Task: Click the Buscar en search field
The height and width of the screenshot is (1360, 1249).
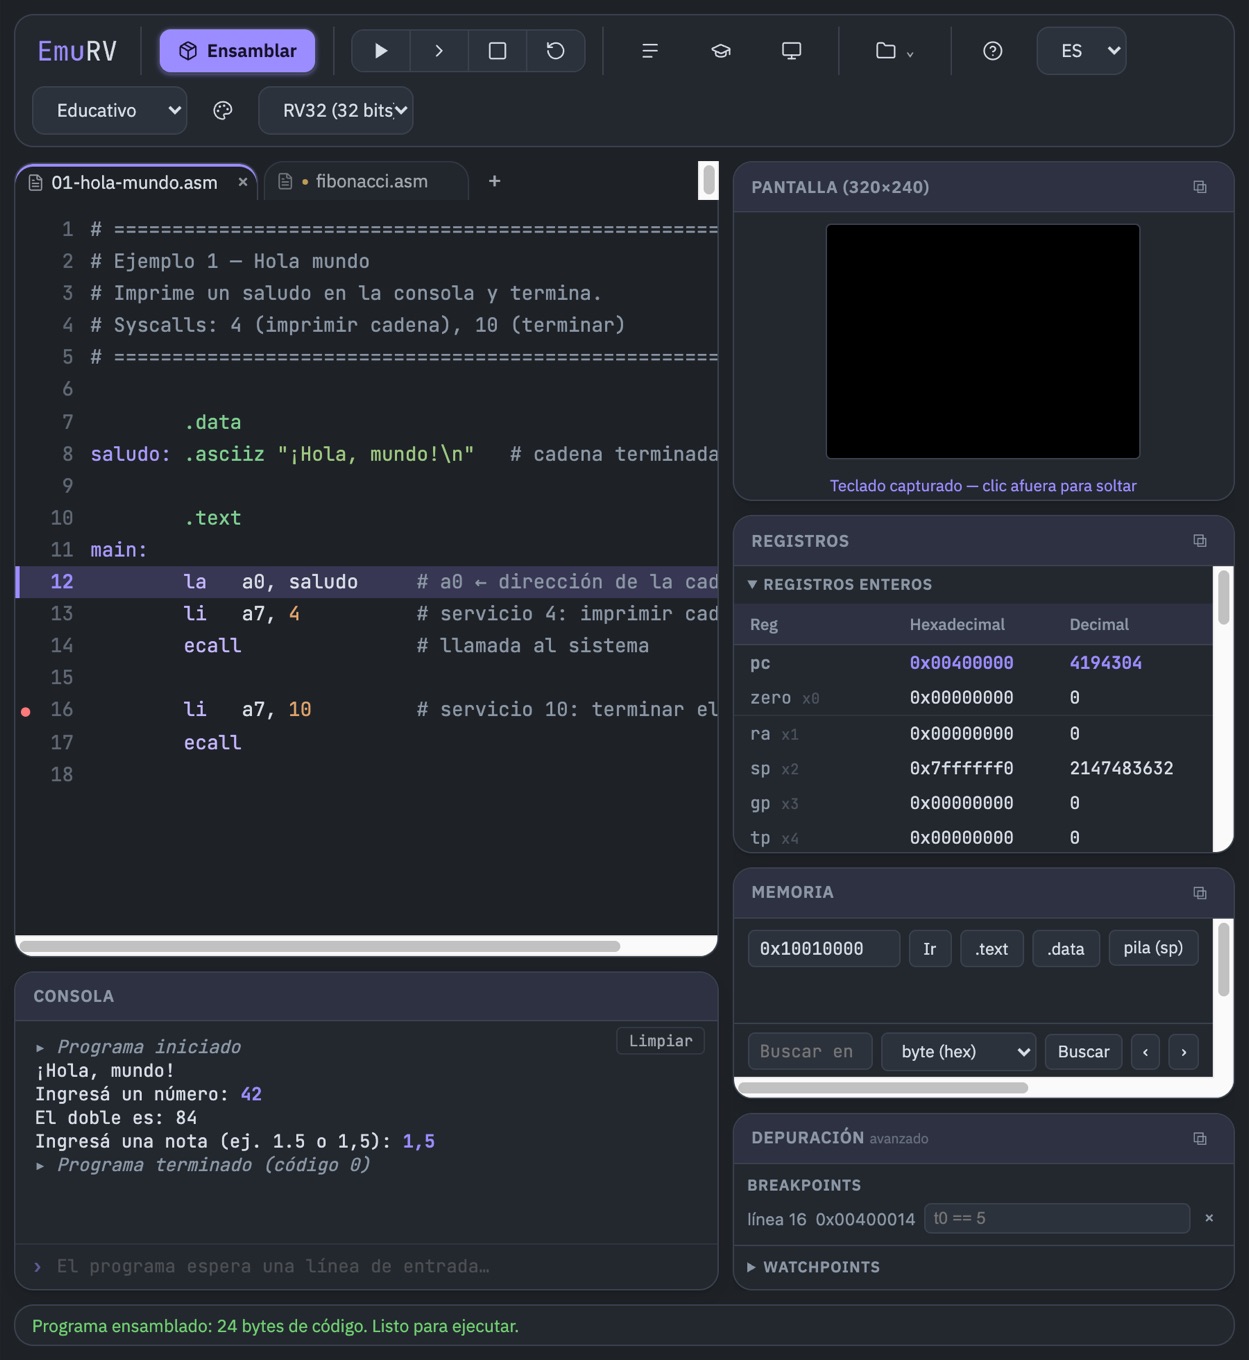Action: click(810, 1052)
